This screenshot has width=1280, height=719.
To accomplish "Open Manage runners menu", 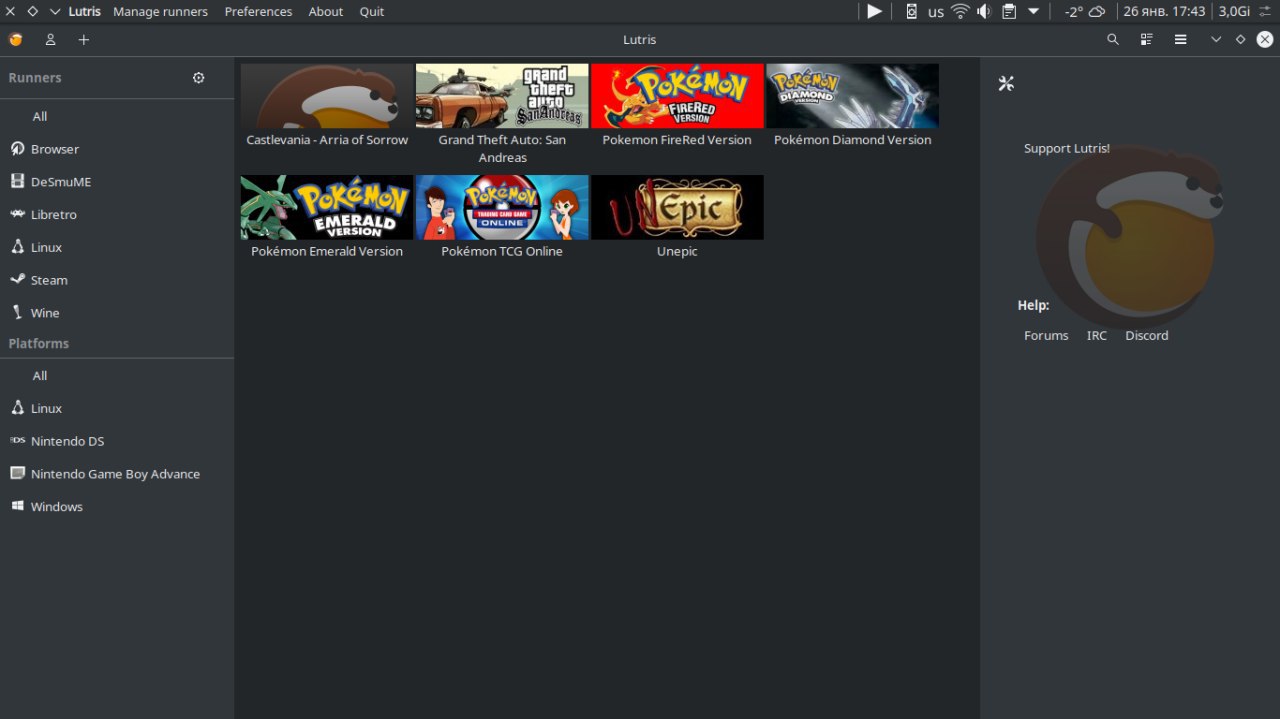I will tap(160, 12).
